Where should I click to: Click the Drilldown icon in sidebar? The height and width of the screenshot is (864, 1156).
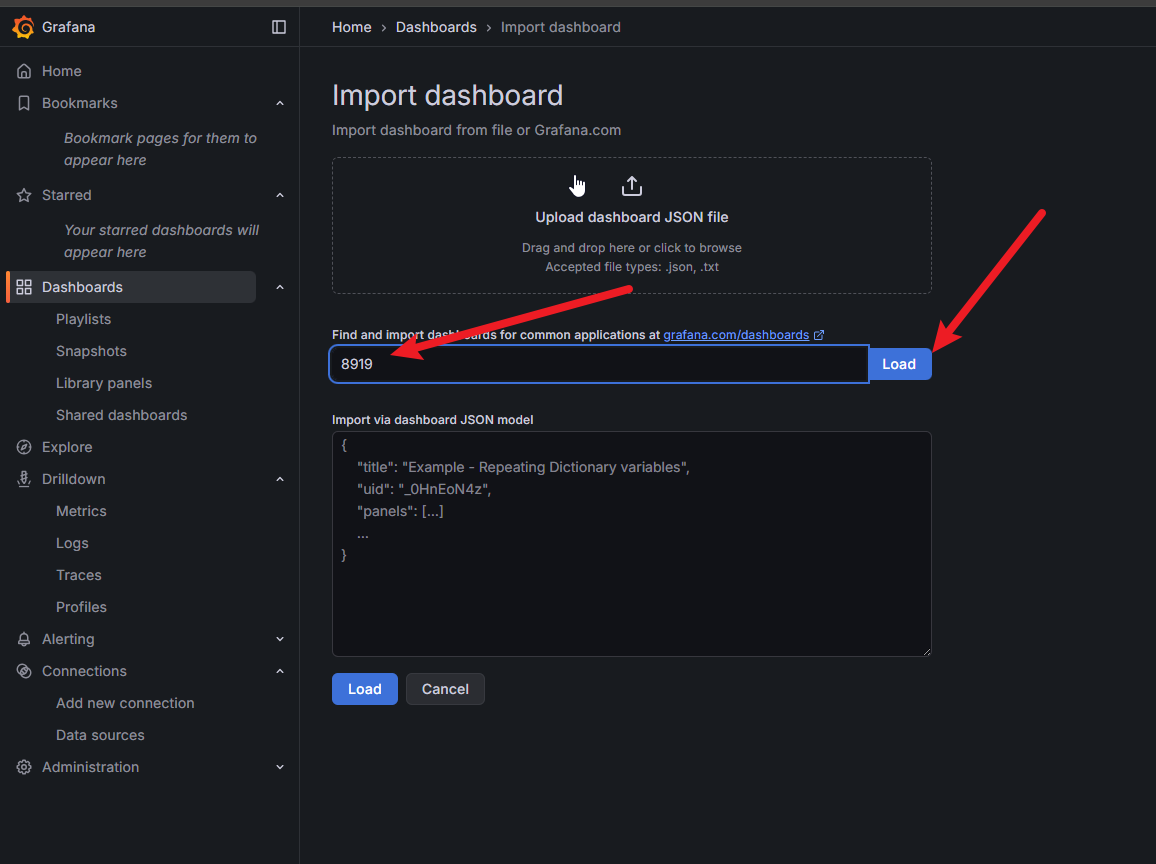pyautogui.click(x=24, y=479)
